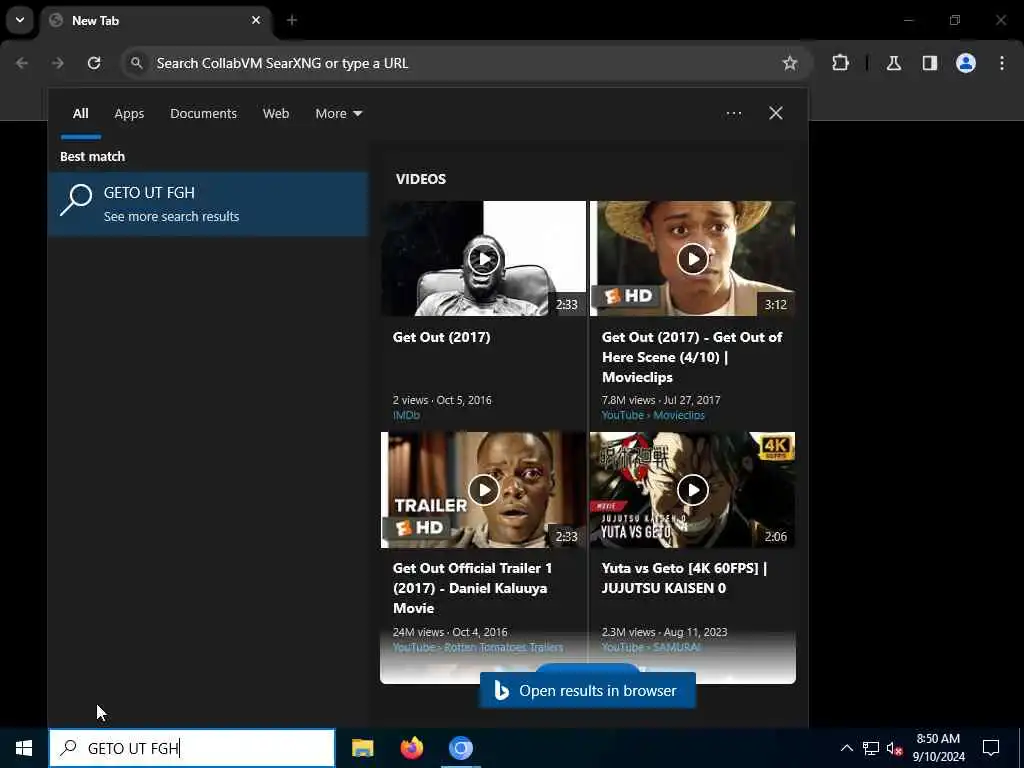
Task: Click 7.8M views · Jul 27, 2017 text
Action: point(661,400)
